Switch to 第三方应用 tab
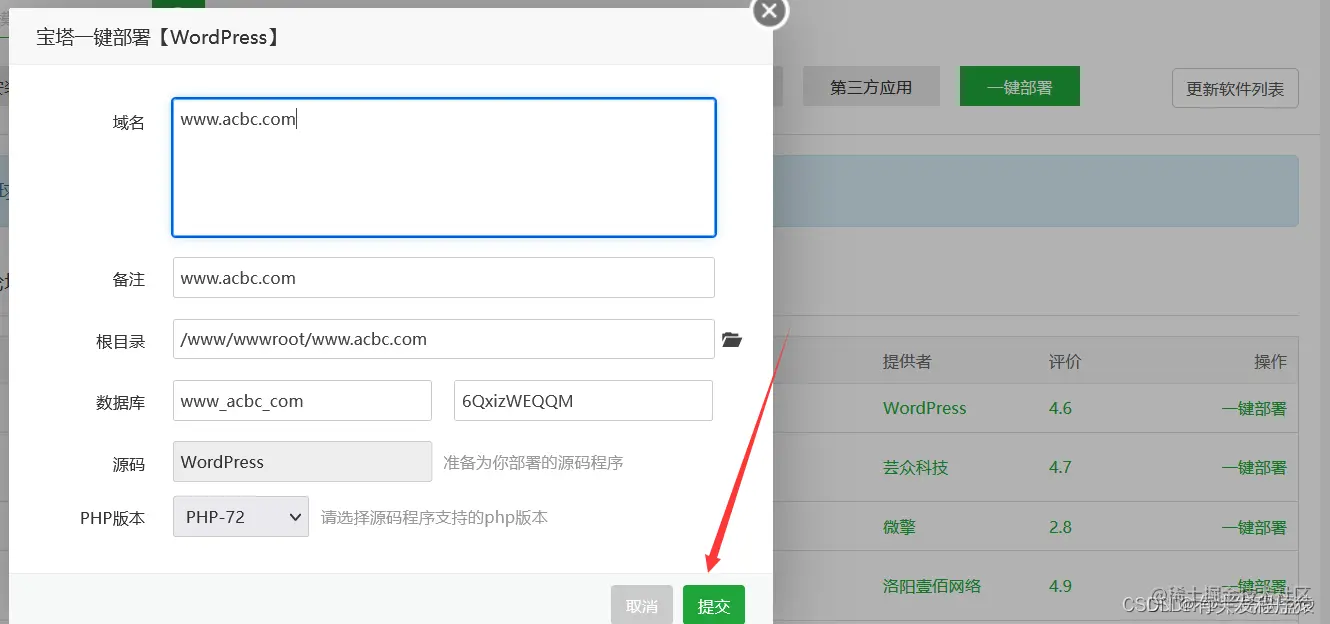1330x624 pixels. 871,87
